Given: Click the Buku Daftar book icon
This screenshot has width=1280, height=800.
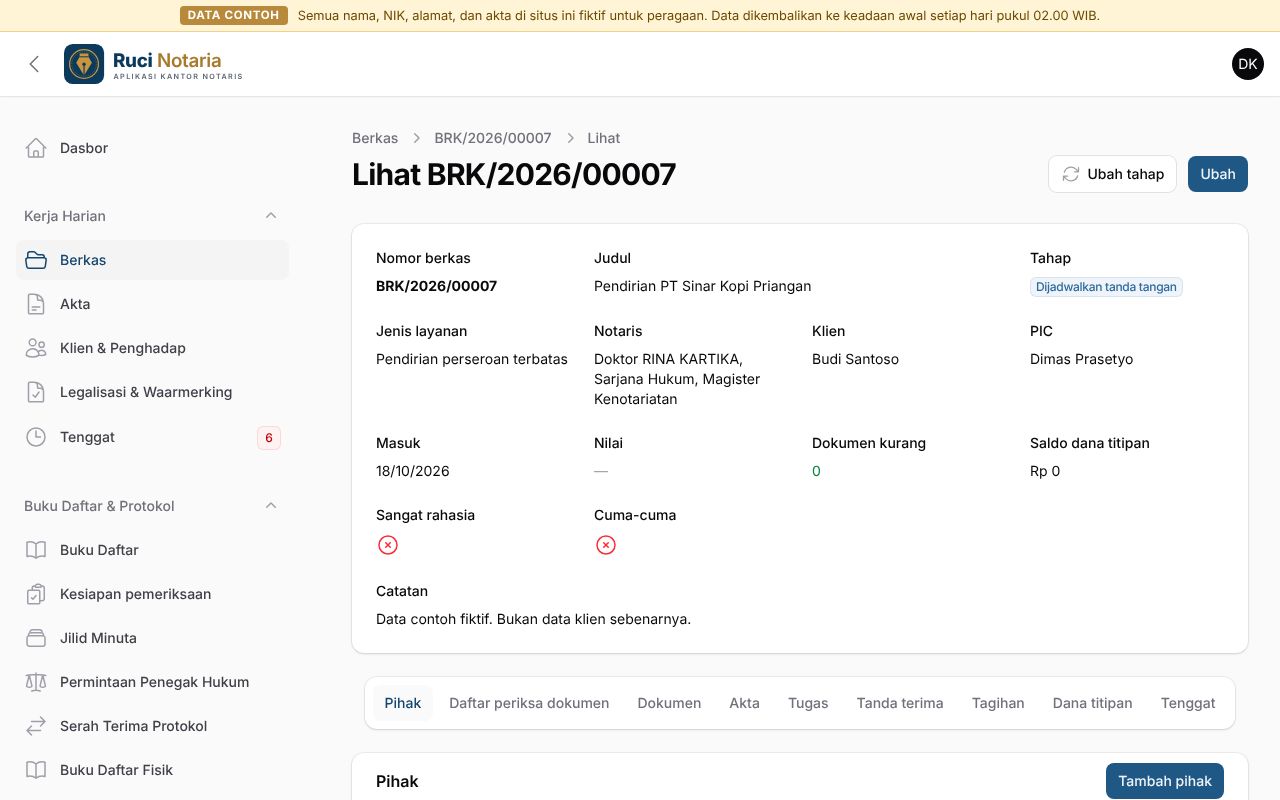Looking at the screenshot, I should point(36,550).
